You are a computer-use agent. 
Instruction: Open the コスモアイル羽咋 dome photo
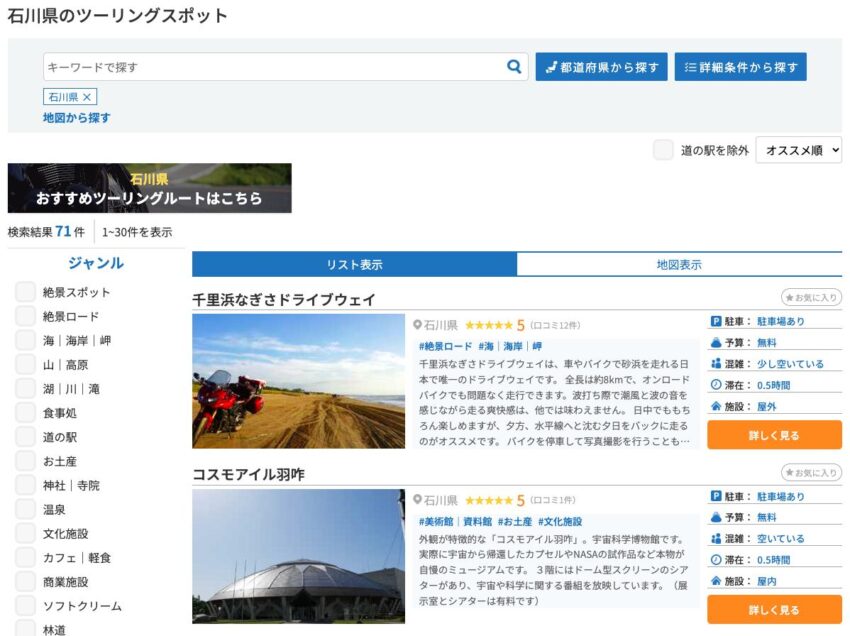[298, 556]
